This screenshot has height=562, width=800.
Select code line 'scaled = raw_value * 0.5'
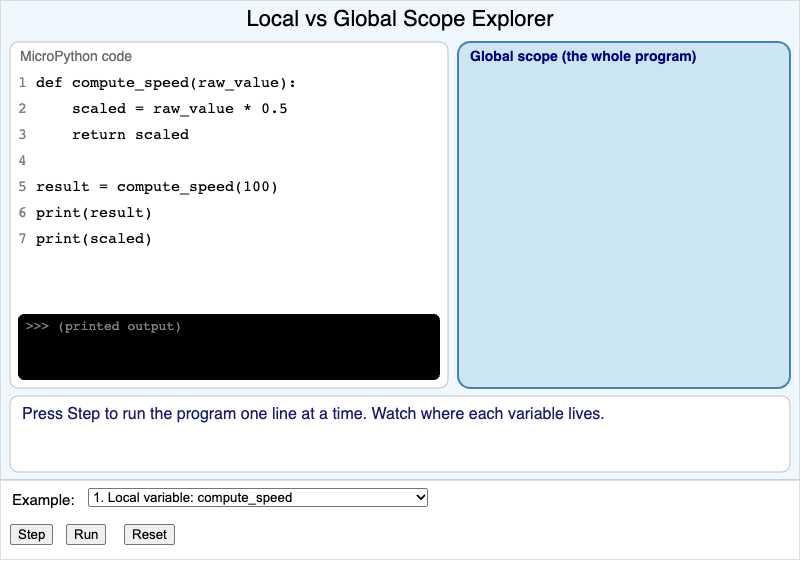tap(180, 109)
